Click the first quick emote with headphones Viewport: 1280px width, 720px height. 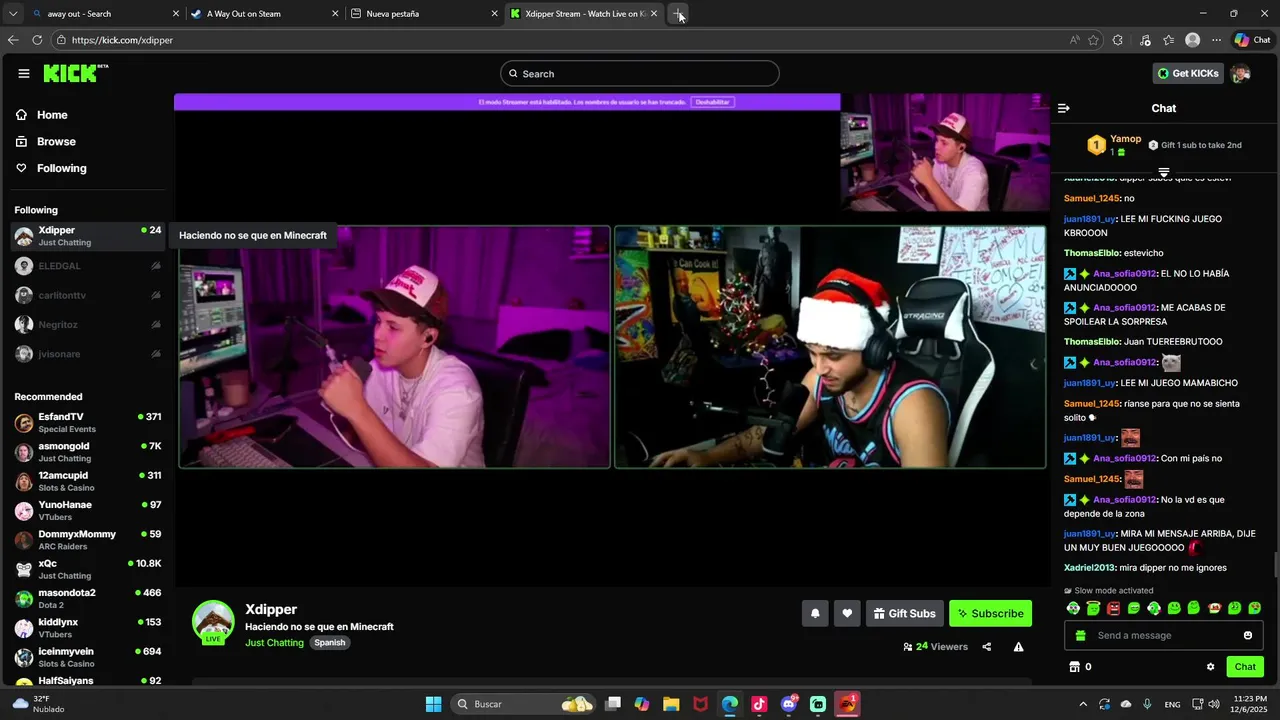pyautogui.click(x=1073, y=608)
